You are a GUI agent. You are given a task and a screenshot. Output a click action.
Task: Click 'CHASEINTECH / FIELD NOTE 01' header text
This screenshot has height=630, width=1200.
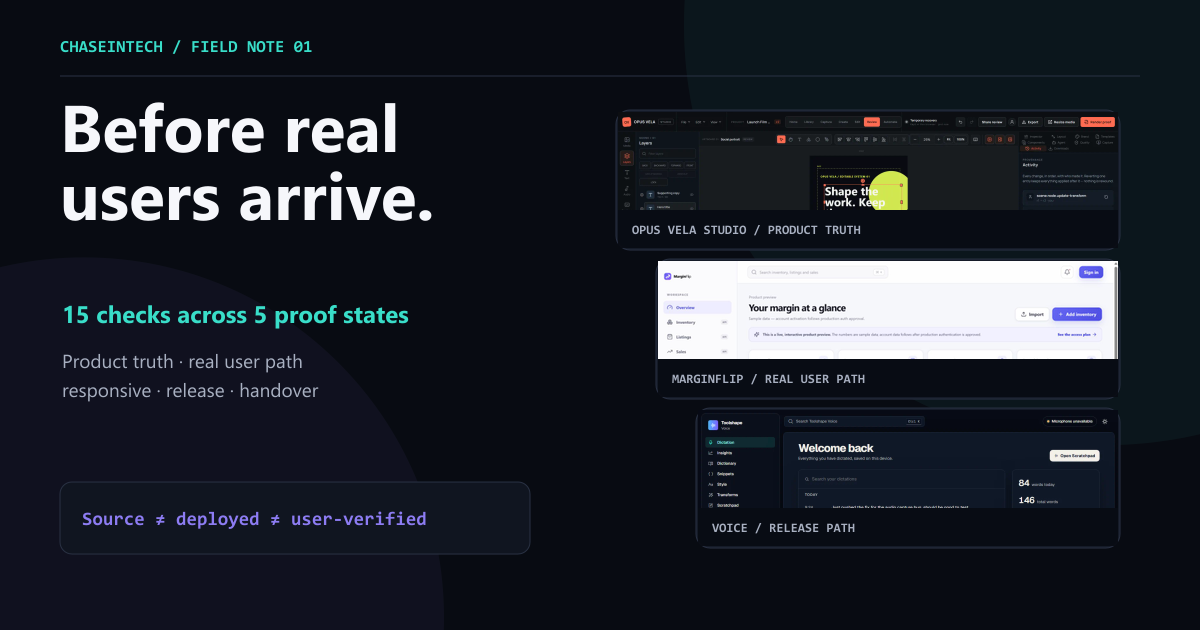186,47
